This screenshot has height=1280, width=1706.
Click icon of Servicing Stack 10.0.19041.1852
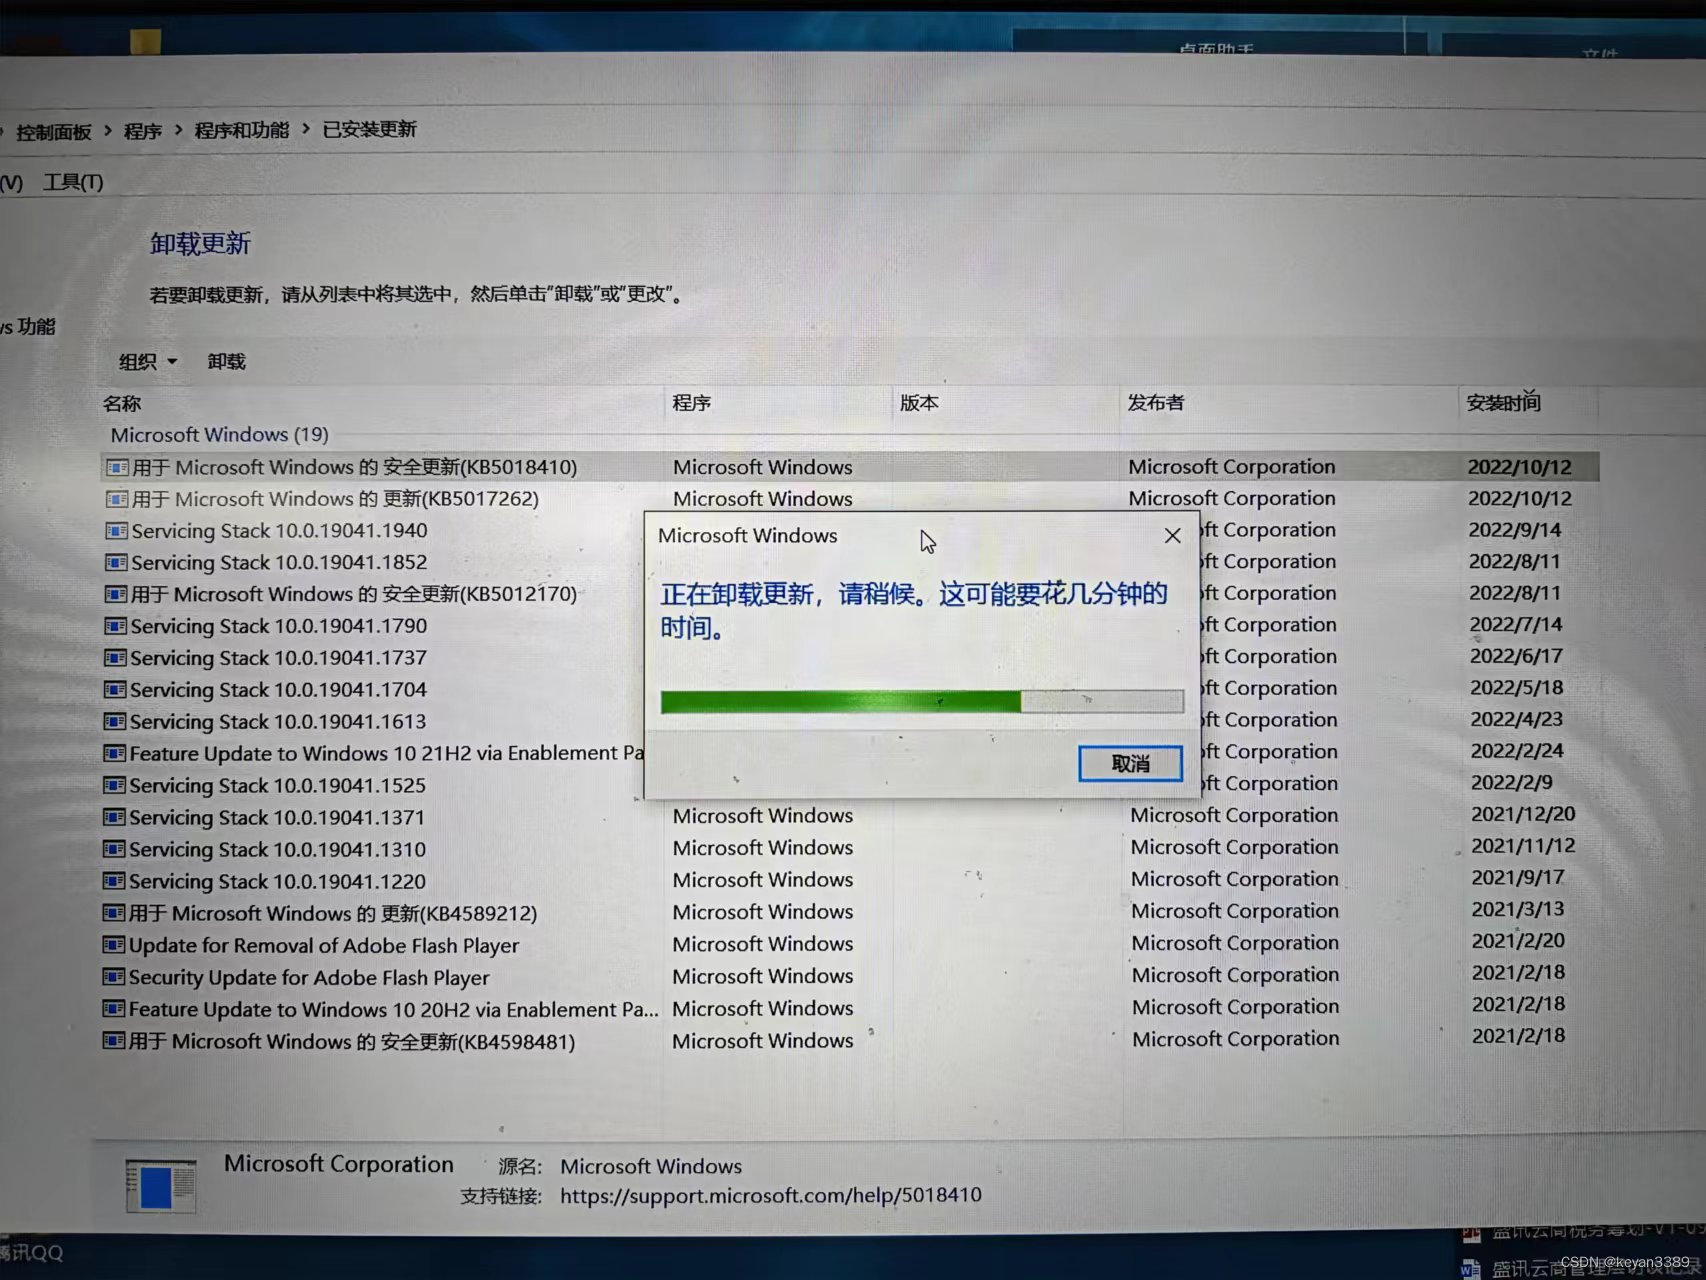click(116, 562)
